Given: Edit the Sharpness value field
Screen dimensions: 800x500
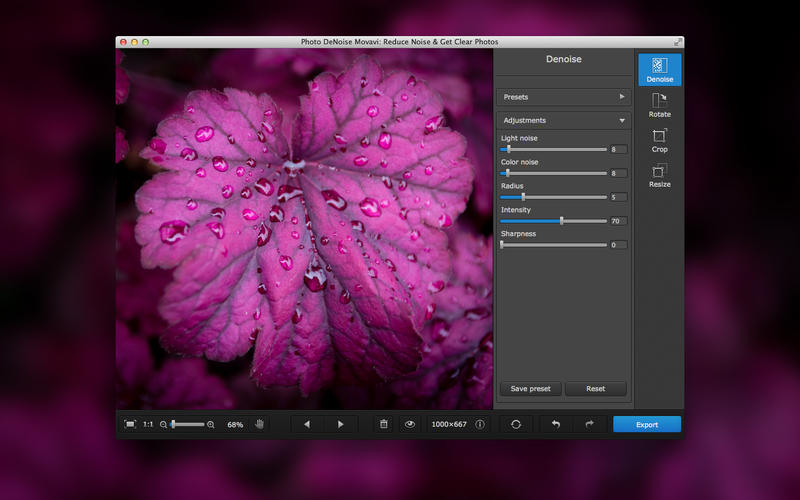Looking at the screenshot, I should coord(618,245).
